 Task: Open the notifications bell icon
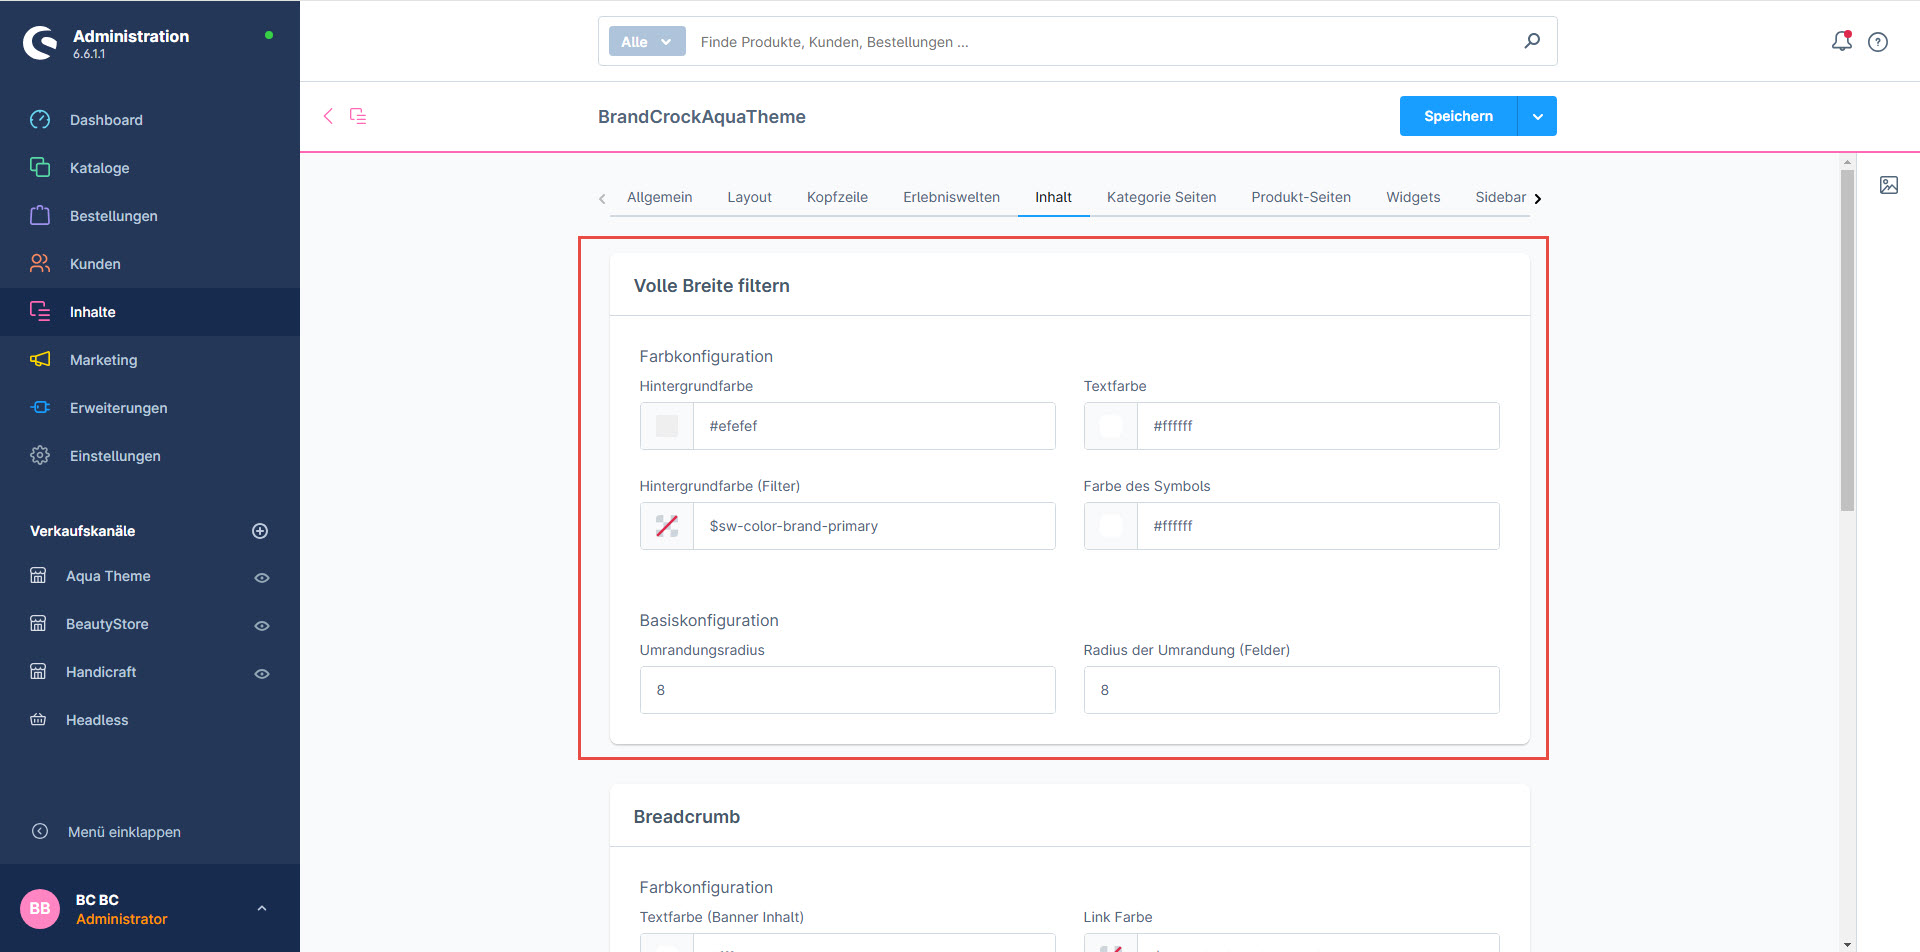(x=1841, y=41)
